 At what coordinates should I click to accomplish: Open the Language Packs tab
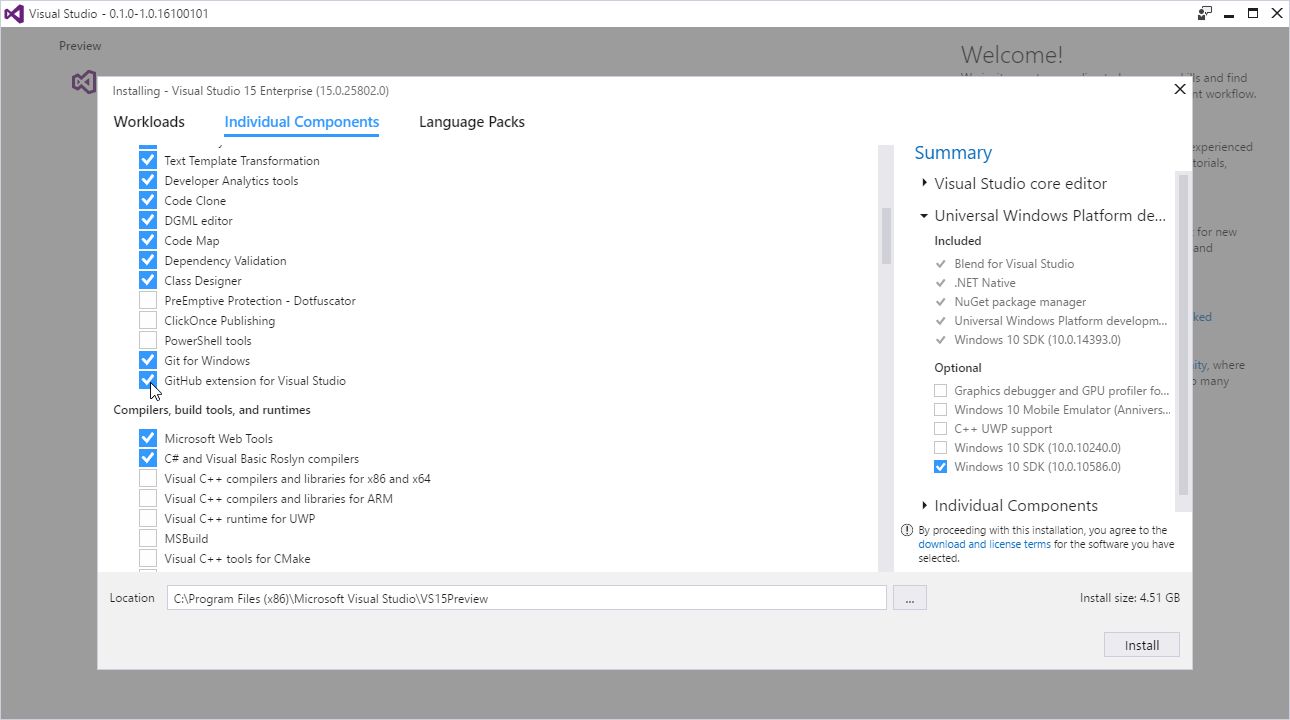click(x=471, y=122)
